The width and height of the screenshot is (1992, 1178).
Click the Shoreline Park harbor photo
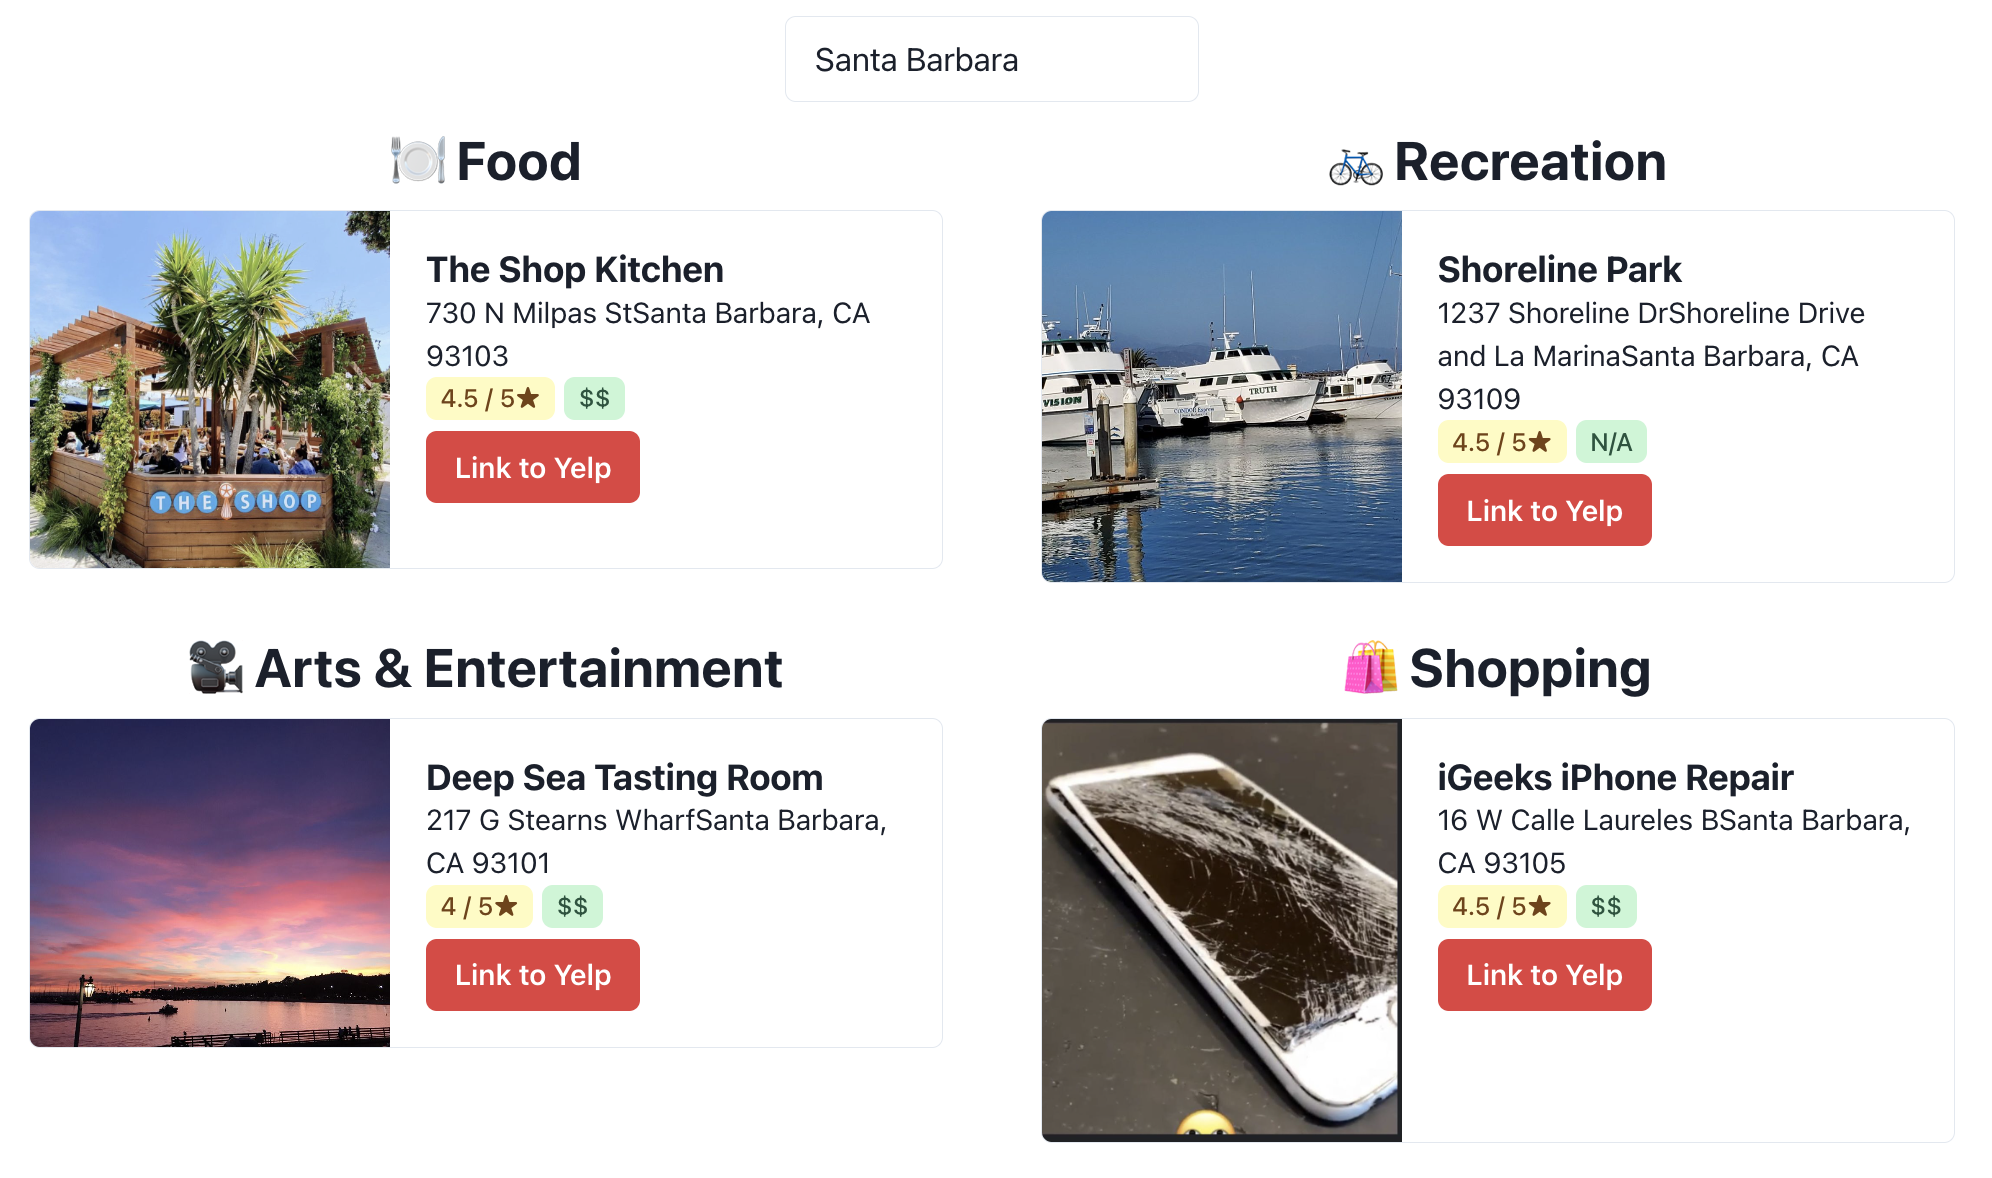tap(1221, 396)
